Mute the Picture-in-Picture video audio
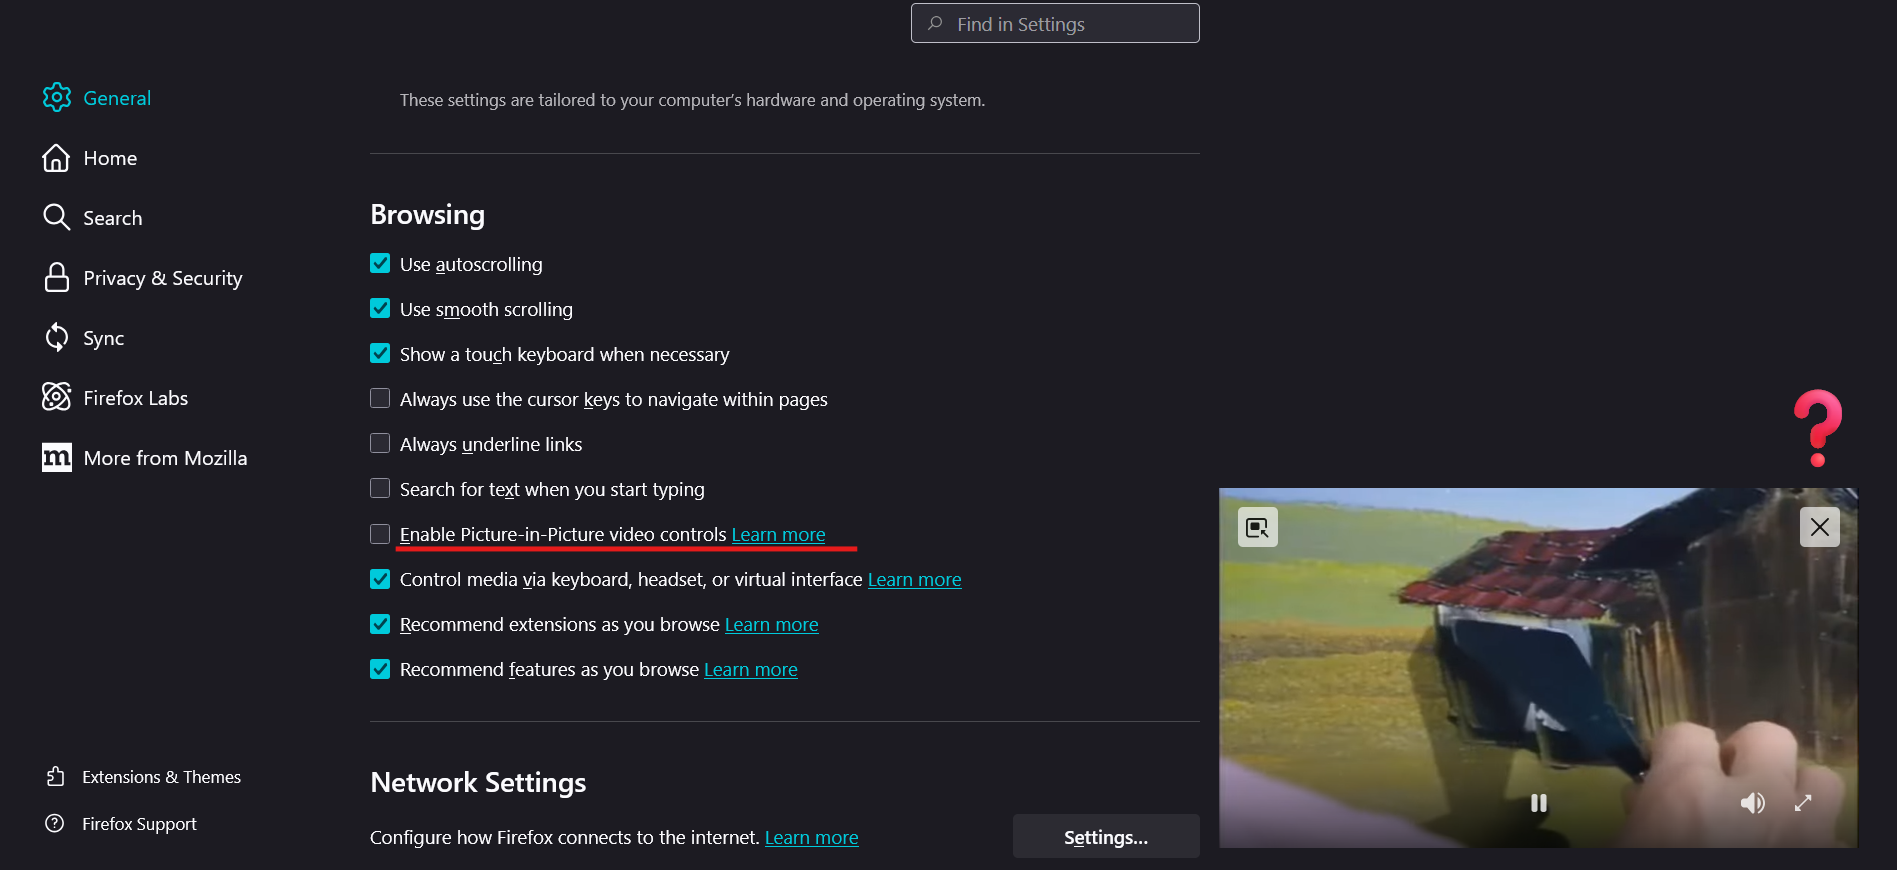 point(1752,803)
